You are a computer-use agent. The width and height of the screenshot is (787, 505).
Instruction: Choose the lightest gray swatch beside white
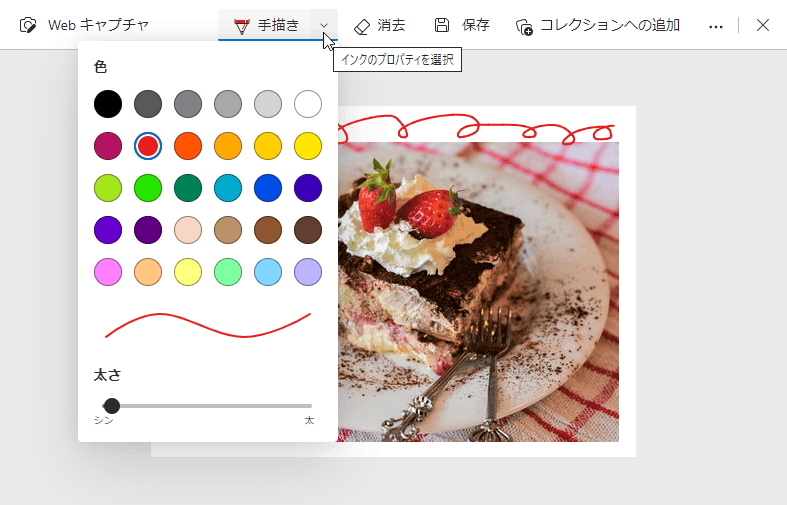(x=268, y=104)
